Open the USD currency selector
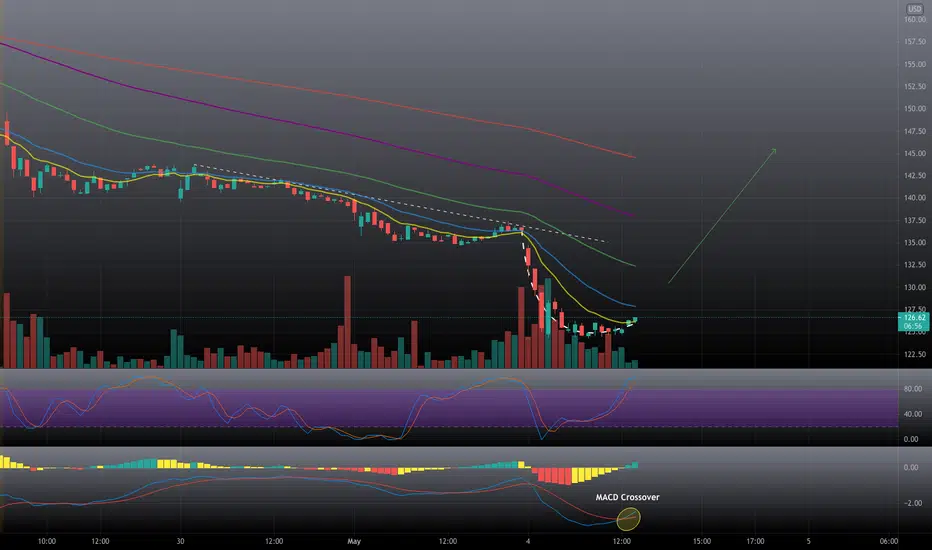Viewport: 932px width, 550px height. coord(915,9)
